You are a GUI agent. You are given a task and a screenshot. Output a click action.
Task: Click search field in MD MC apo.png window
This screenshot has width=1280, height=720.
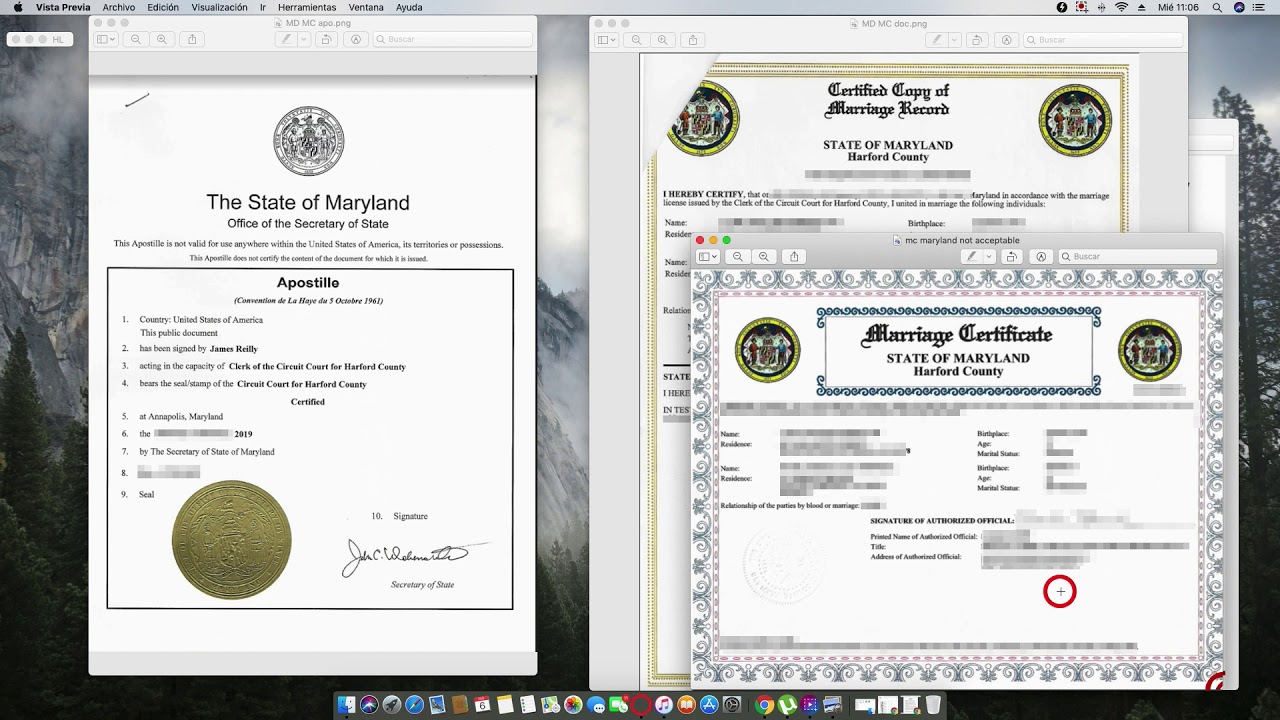click(x=453, y=39)
